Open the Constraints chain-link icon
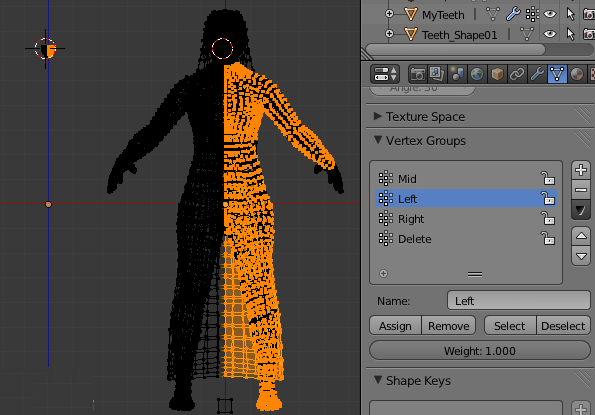The width and height of the screenshot is (595, 415). point(517,74)
